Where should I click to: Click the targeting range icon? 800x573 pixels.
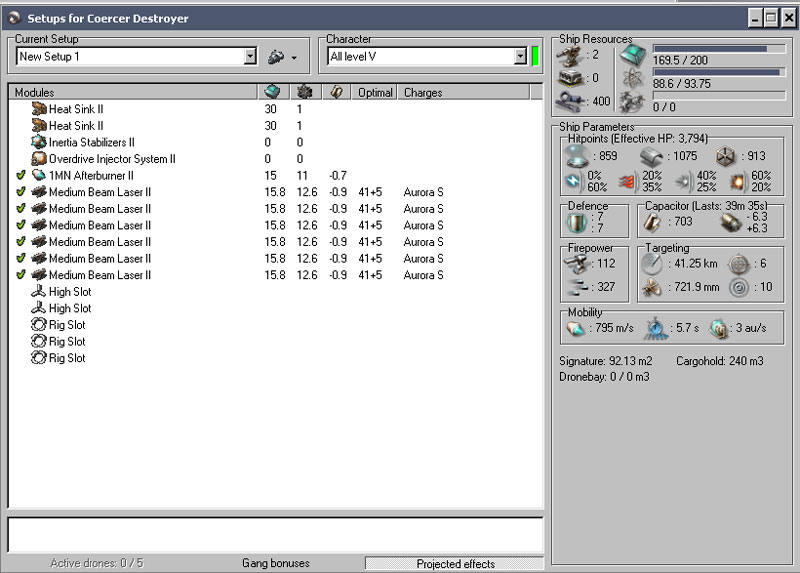(x=652, y=264)
